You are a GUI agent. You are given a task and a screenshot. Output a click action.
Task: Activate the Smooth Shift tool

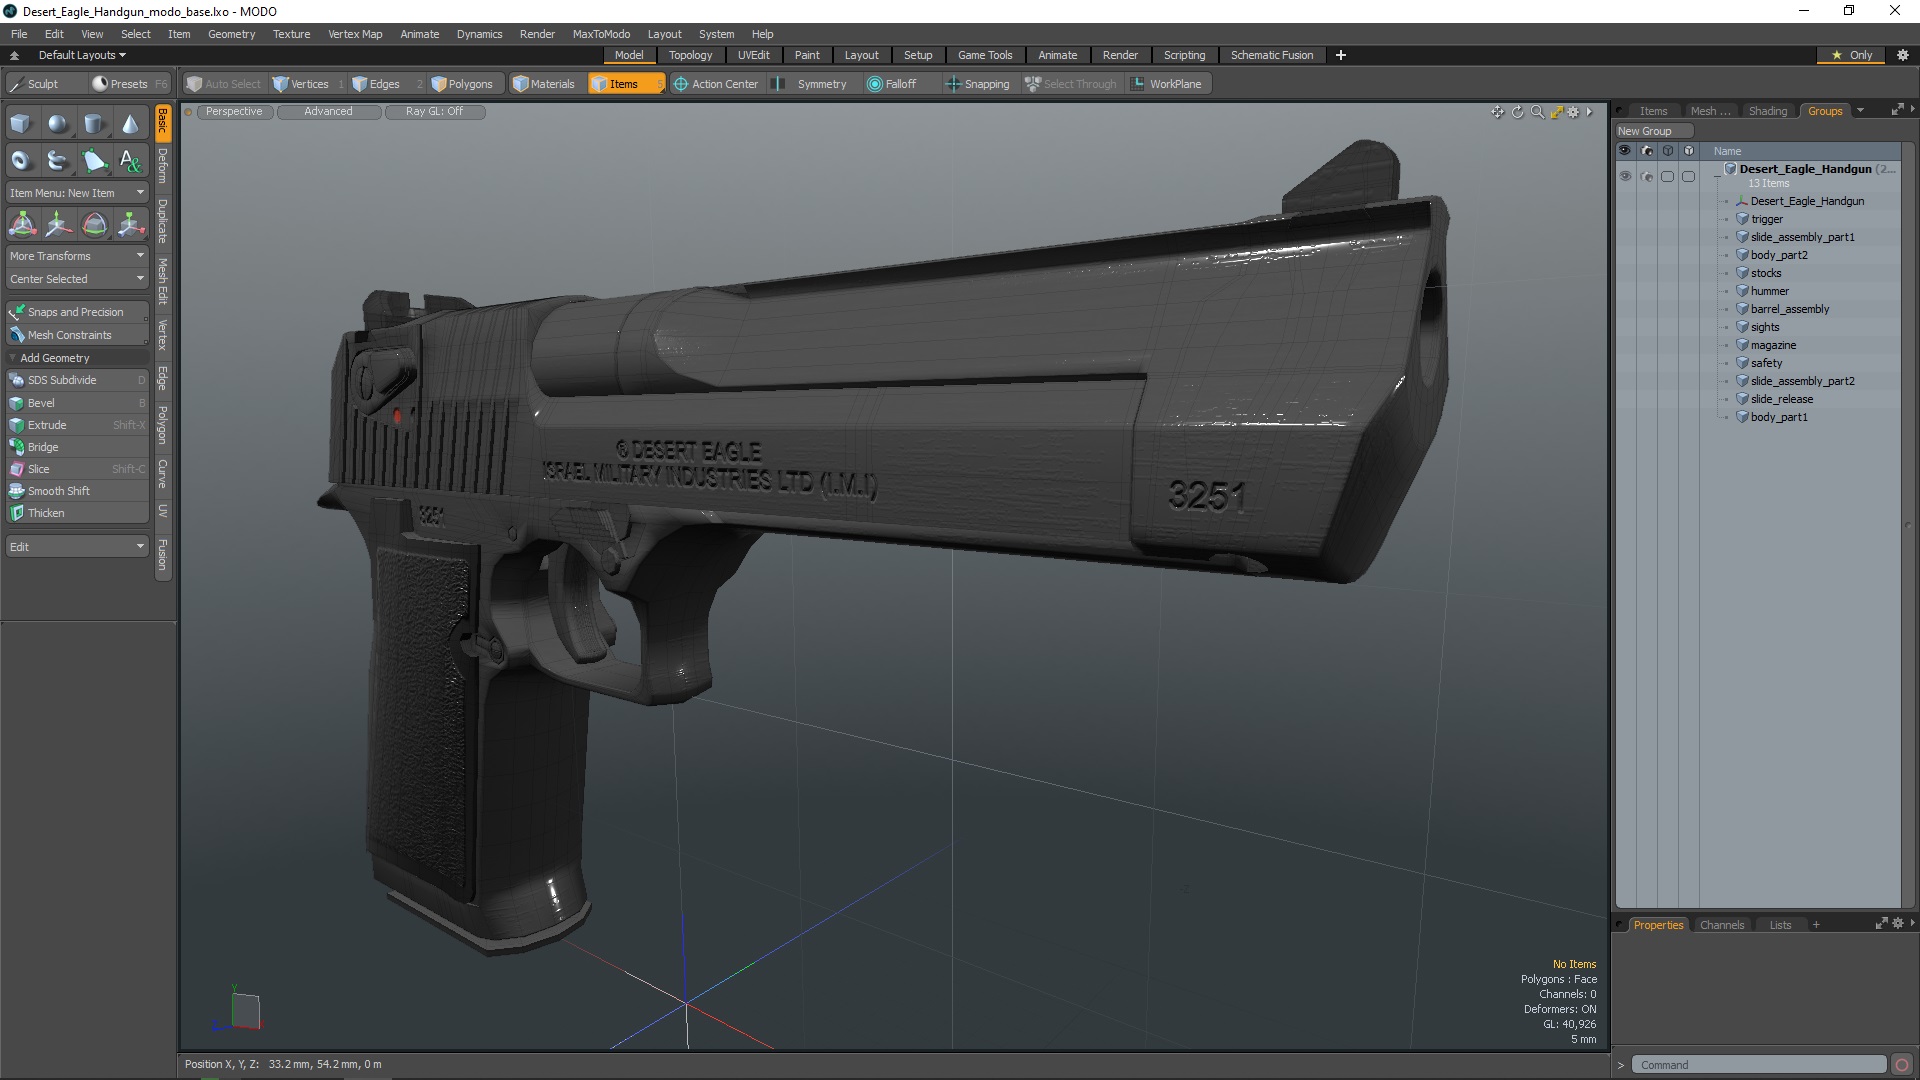click(x=77, y=491)
